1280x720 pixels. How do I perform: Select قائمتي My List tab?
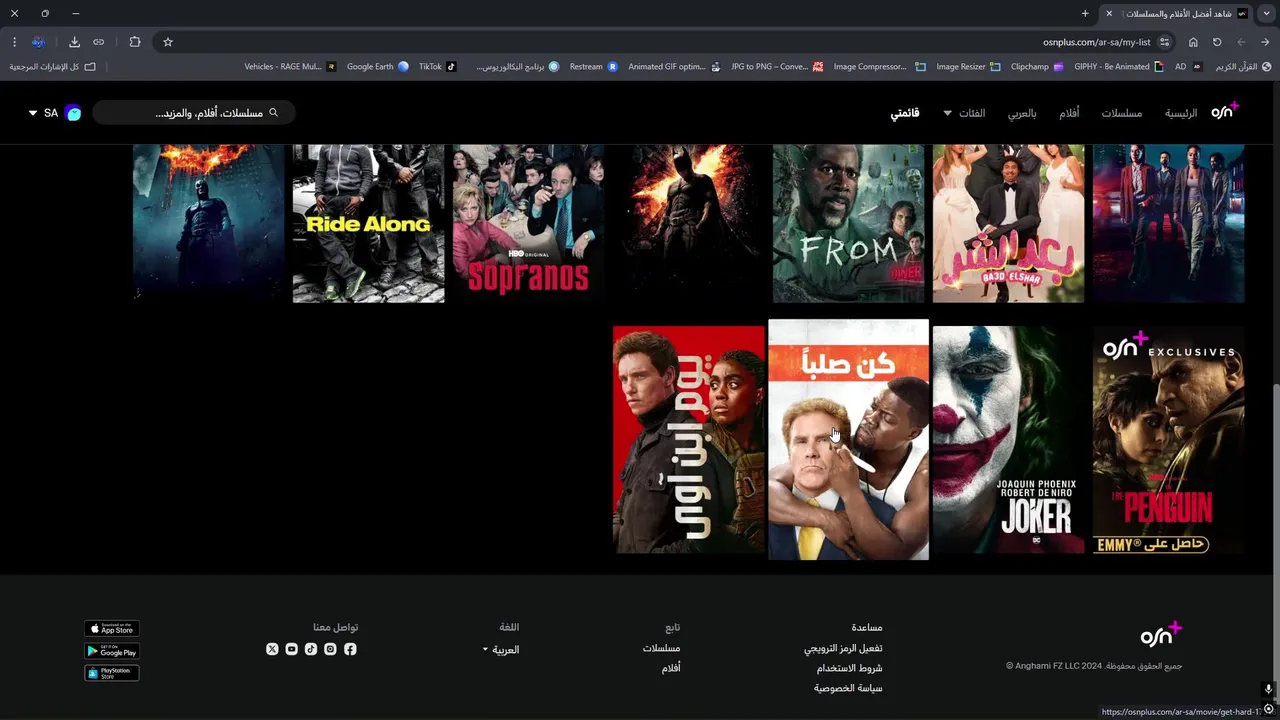coord(905,113)
